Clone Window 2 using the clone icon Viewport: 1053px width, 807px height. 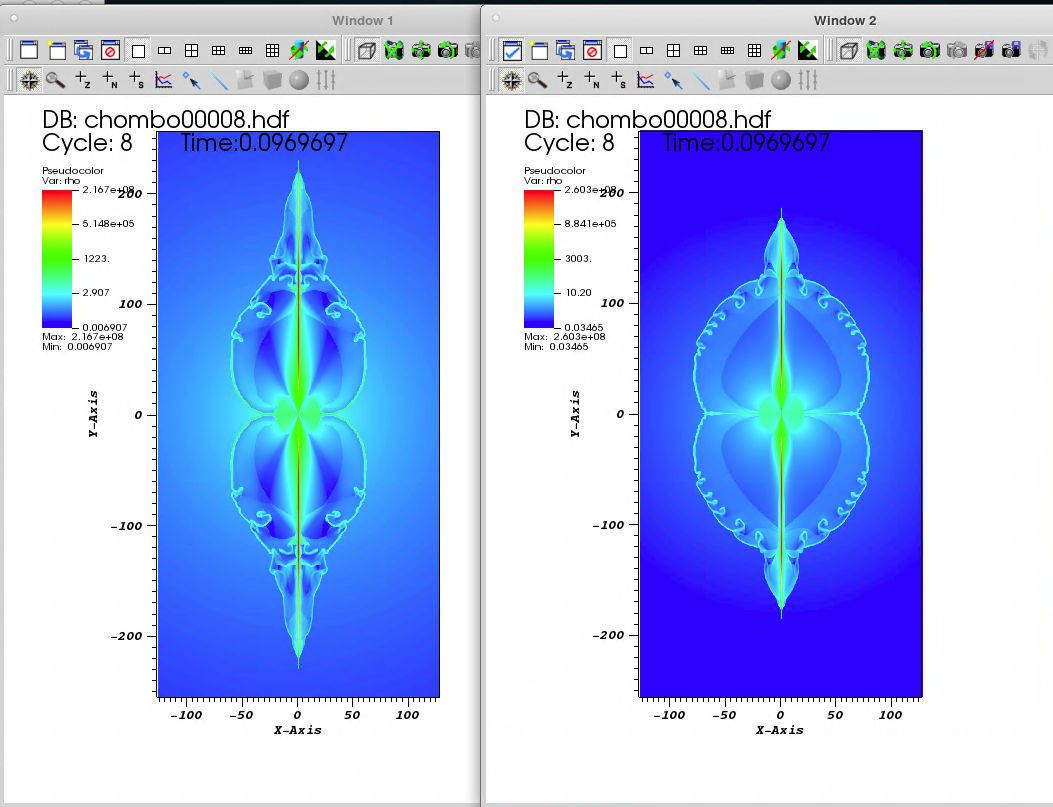pyautogui.click(x=566, y=50)
